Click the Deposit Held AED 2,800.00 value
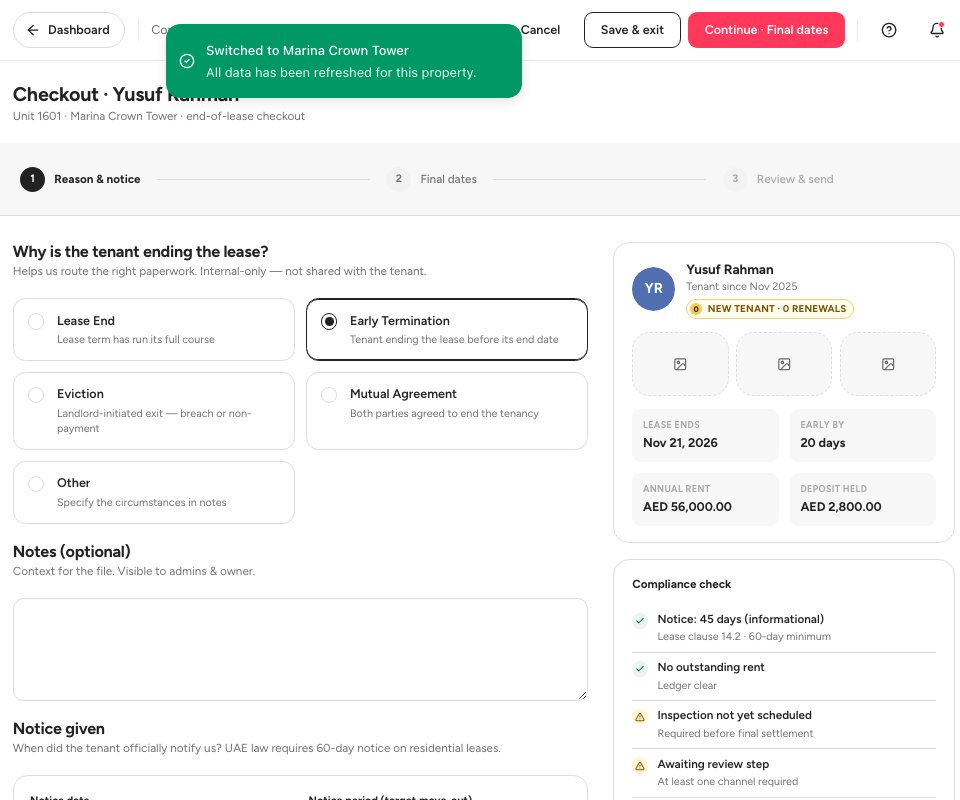The image size is (960, 800). coord(841,507)
